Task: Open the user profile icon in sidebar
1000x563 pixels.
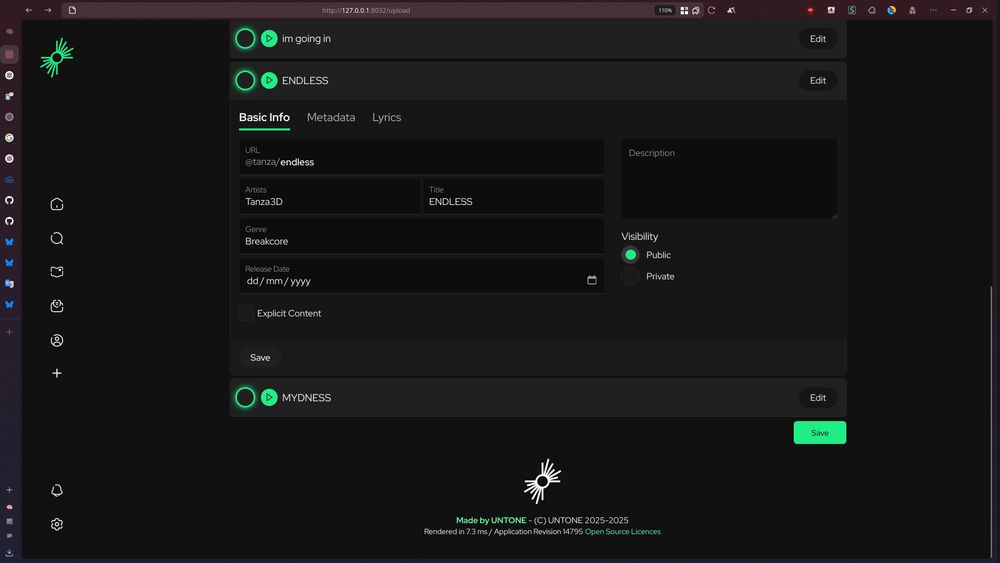Action: pyautogui.click(x=57, y=340)
